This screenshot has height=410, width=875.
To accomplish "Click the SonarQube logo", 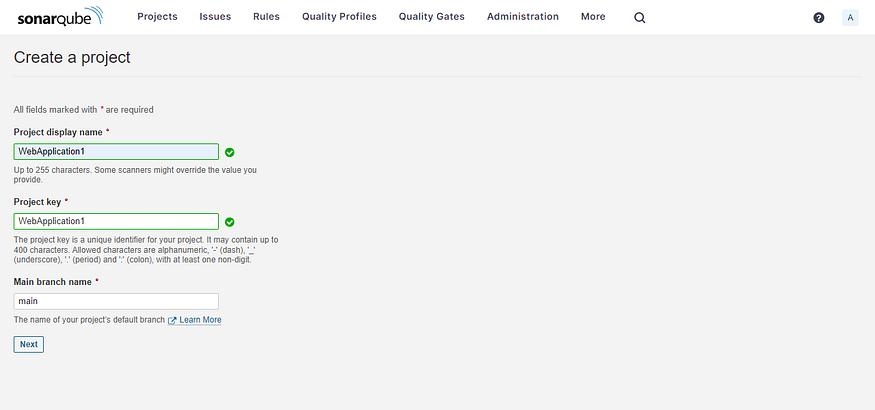I will click(x=64, y=17).
